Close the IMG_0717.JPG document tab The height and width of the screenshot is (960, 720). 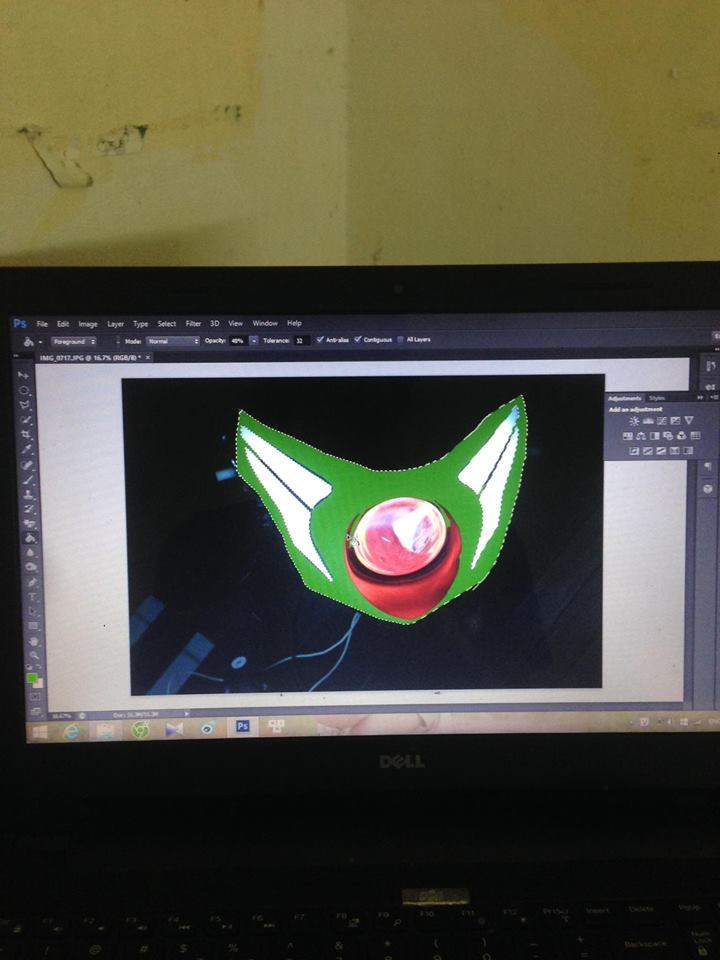pos(148,357)
